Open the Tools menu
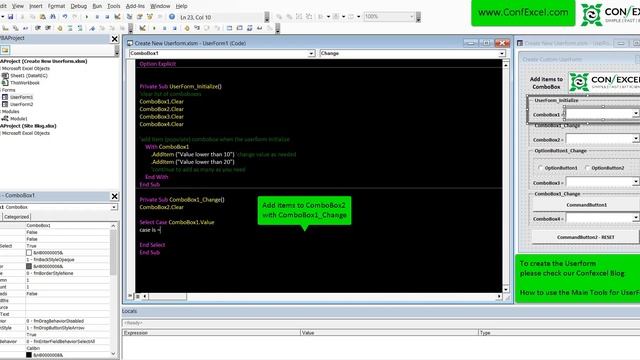Image resolution: width=640 pixels, height=360 pixels. pos(113,6)
